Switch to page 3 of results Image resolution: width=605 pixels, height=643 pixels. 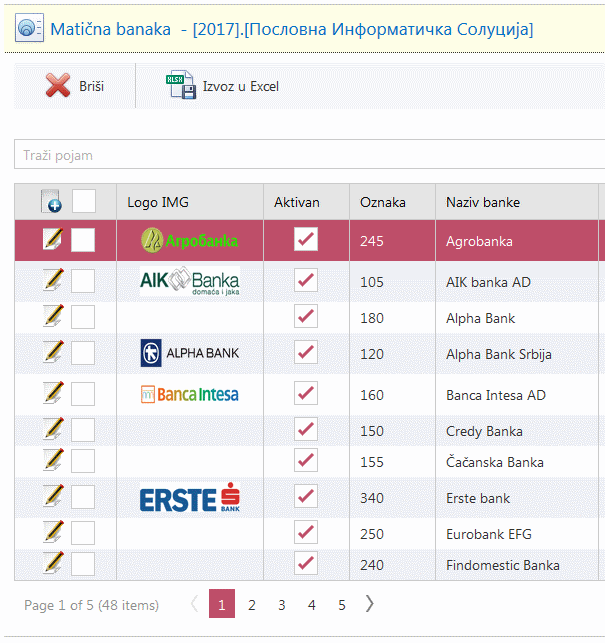point(282,605)
